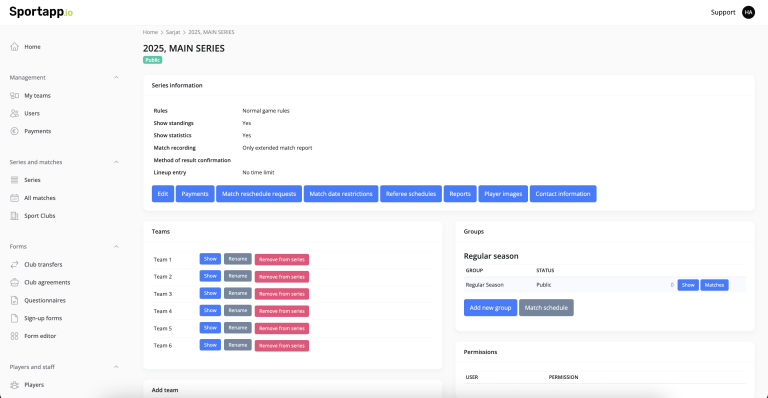Image resolution: width=768 pixels, height=398 pixels.
Task: Click 'Only extended match report' value
Action: pyautogui.click(x=277, y=148)
